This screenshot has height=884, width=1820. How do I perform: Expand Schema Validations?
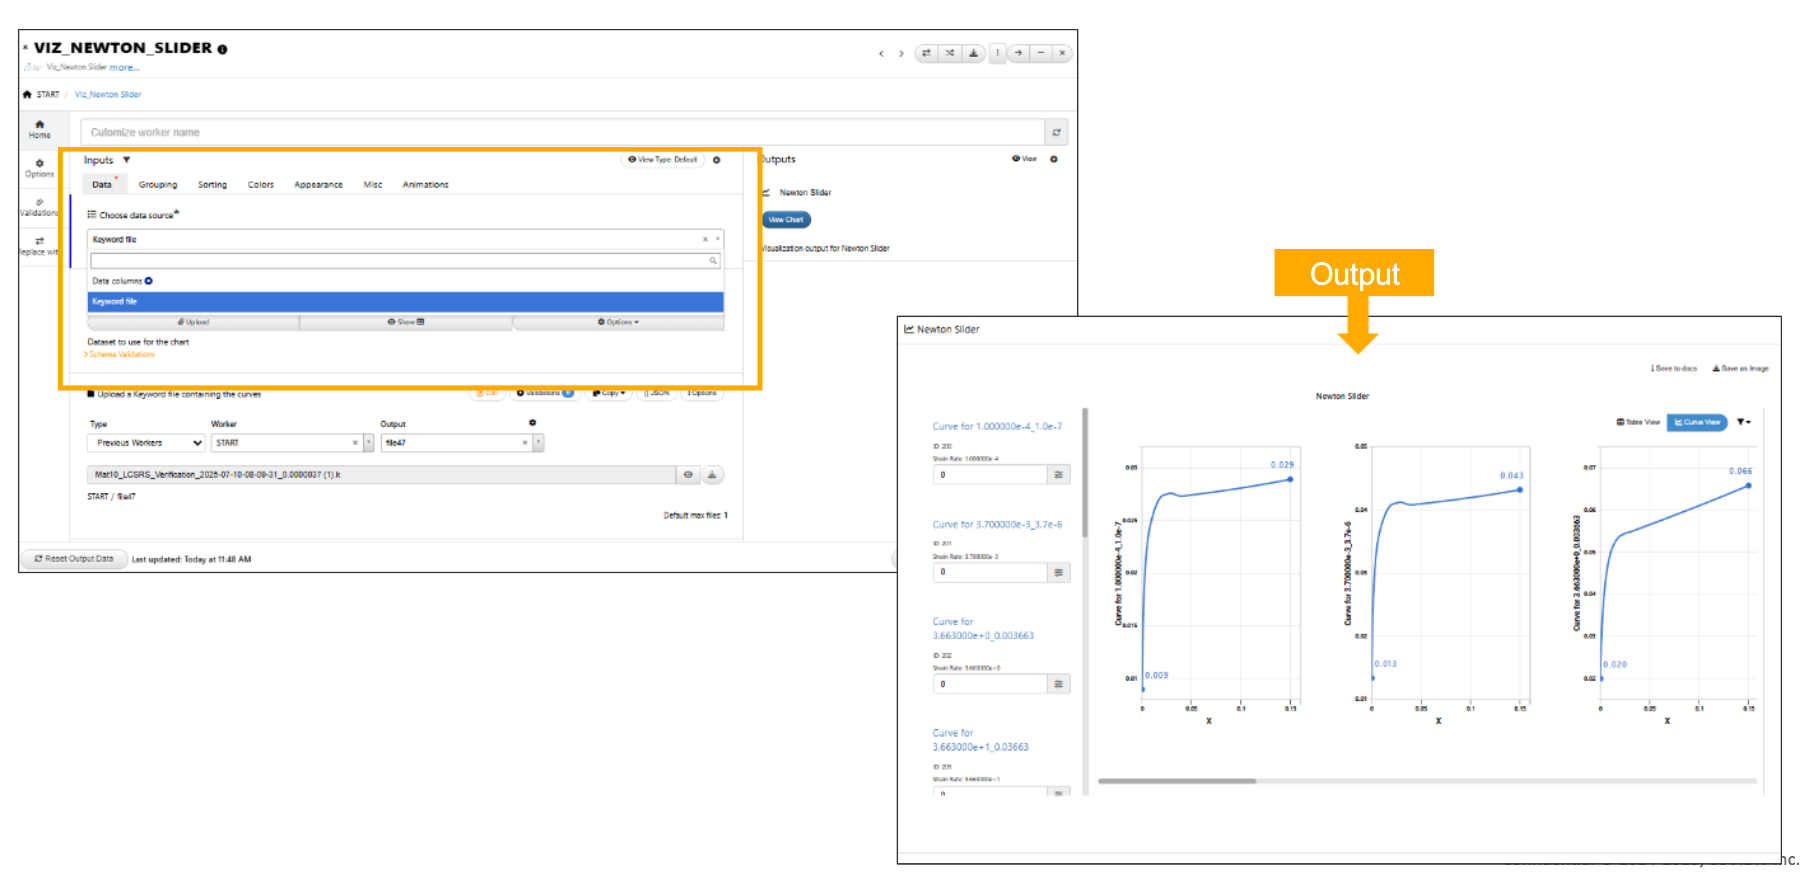tap(120, 354)
